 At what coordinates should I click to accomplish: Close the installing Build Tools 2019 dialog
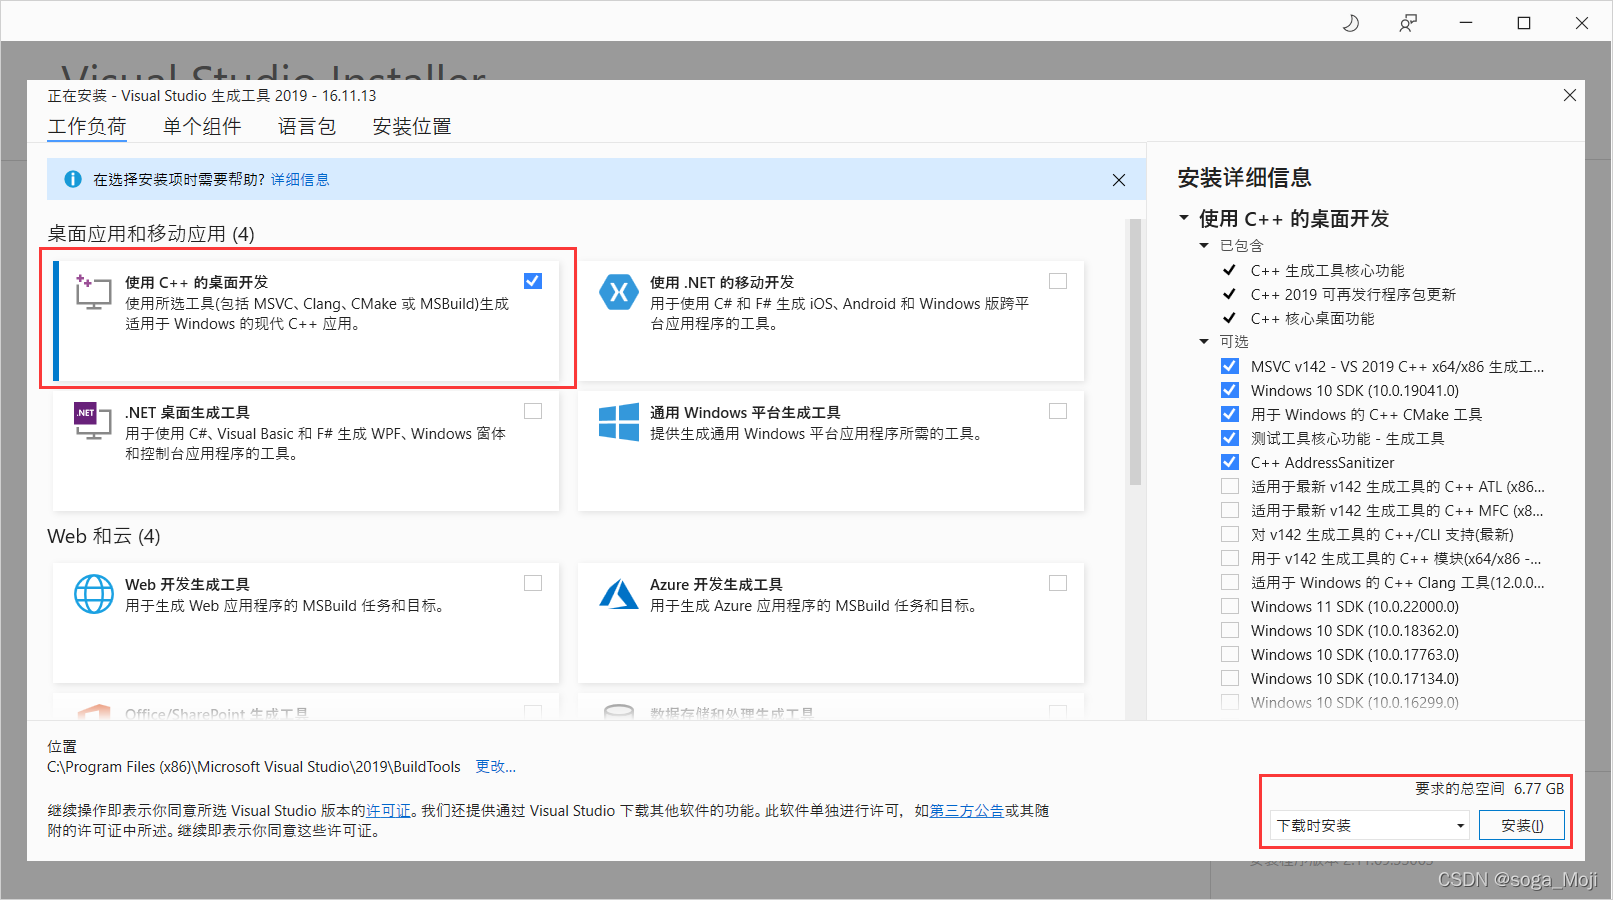(x=1570, y=95)
